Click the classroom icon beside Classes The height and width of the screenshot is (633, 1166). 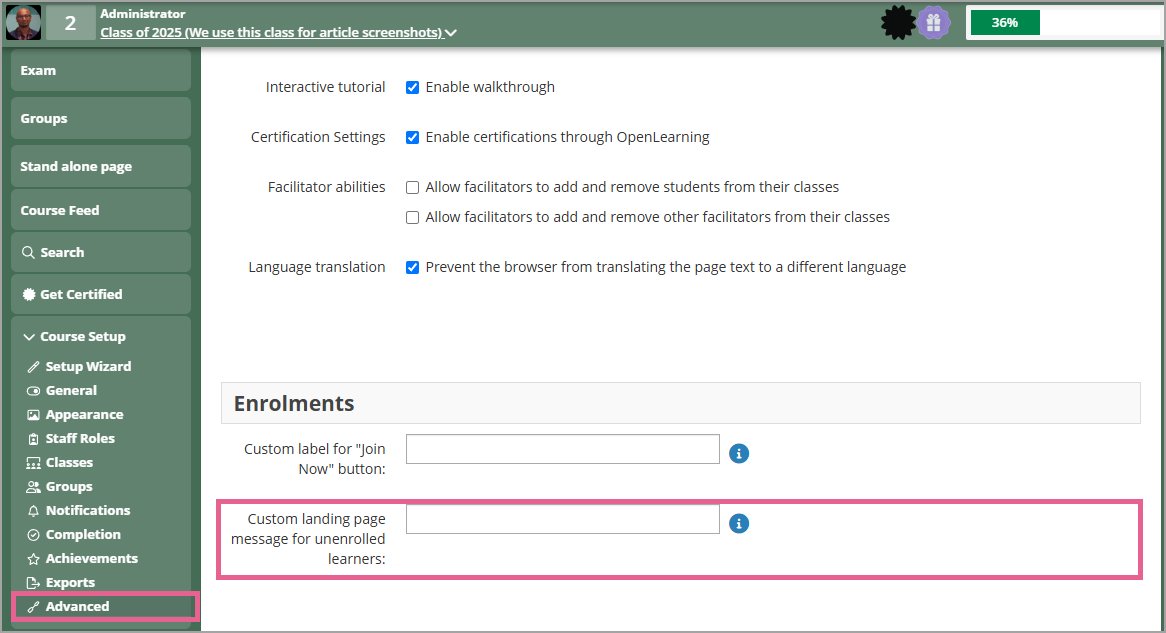[33, 463]
